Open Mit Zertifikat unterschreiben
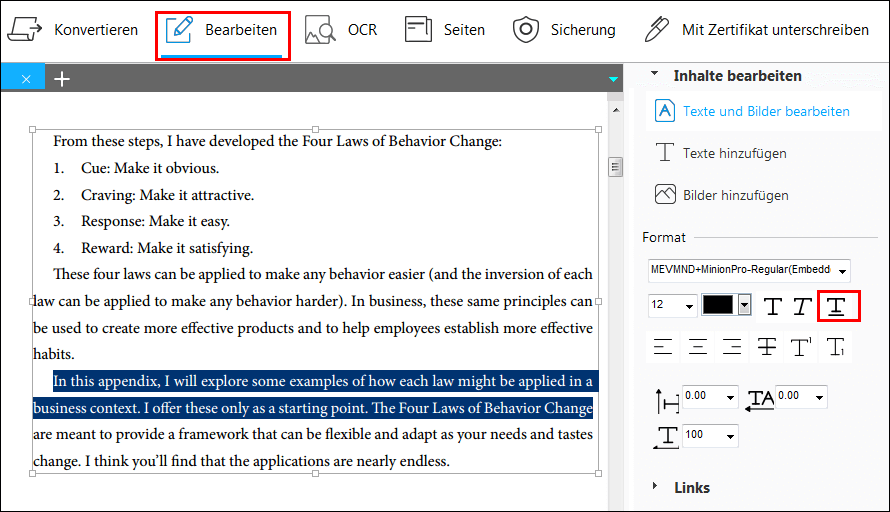 (756, 30)
